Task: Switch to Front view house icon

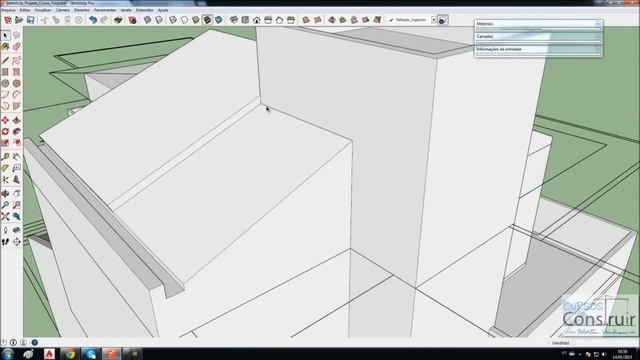Action: click(x=257, y=20)
